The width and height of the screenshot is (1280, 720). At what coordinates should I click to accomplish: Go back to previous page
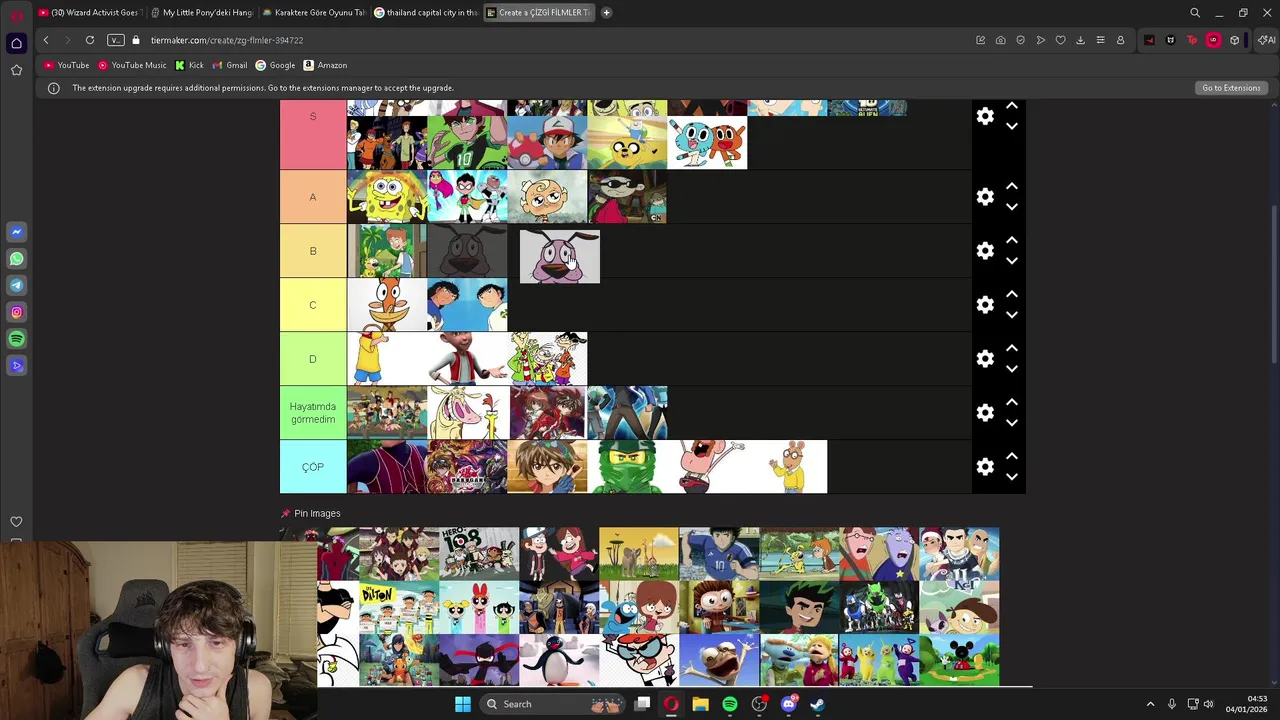(x=45, y=40)
